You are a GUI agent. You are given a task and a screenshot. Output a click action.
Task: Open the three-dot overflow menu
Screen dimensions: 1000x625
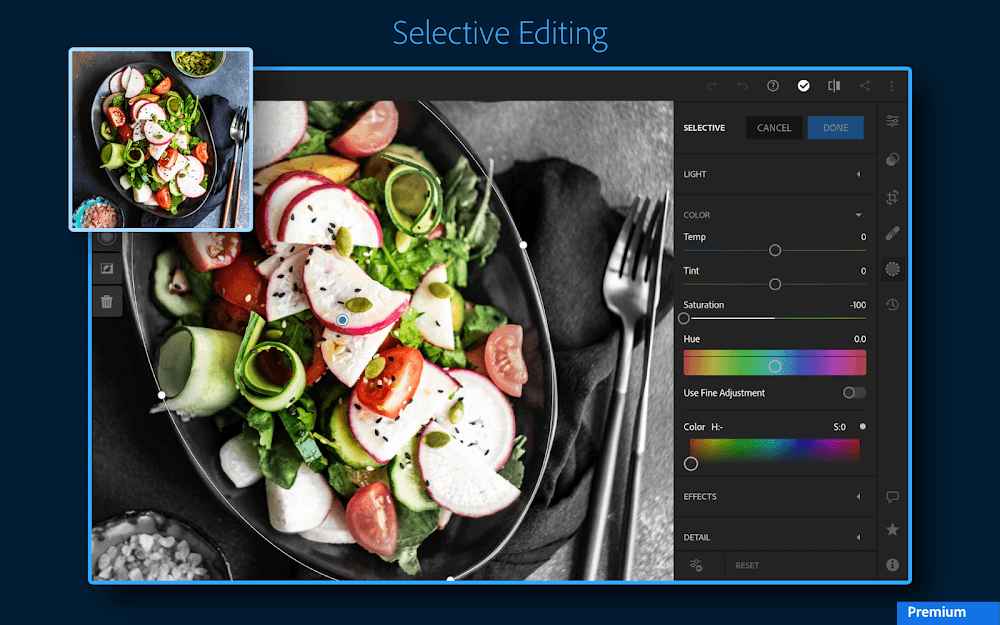891,86
